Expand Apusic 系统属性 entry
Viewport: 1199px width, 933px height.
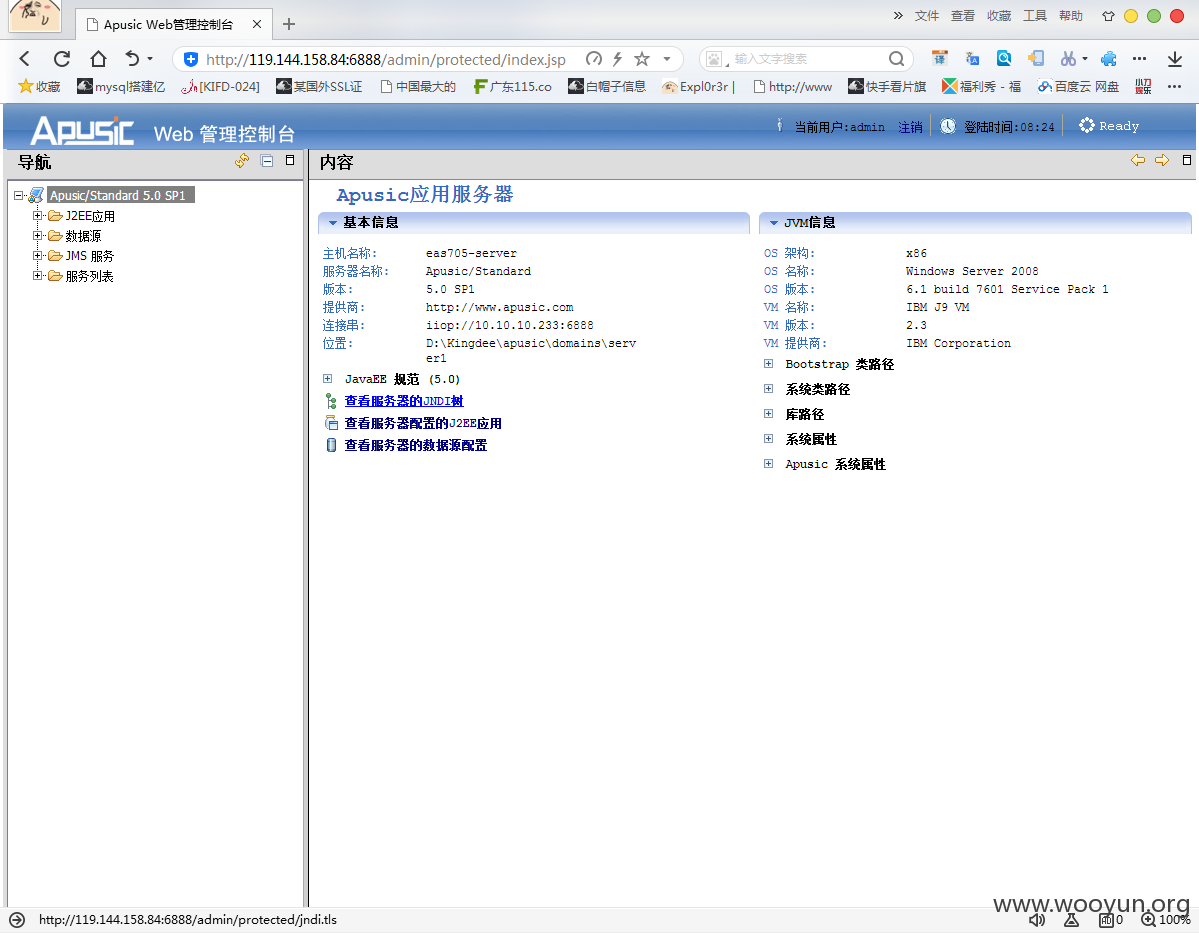(768, 463)
